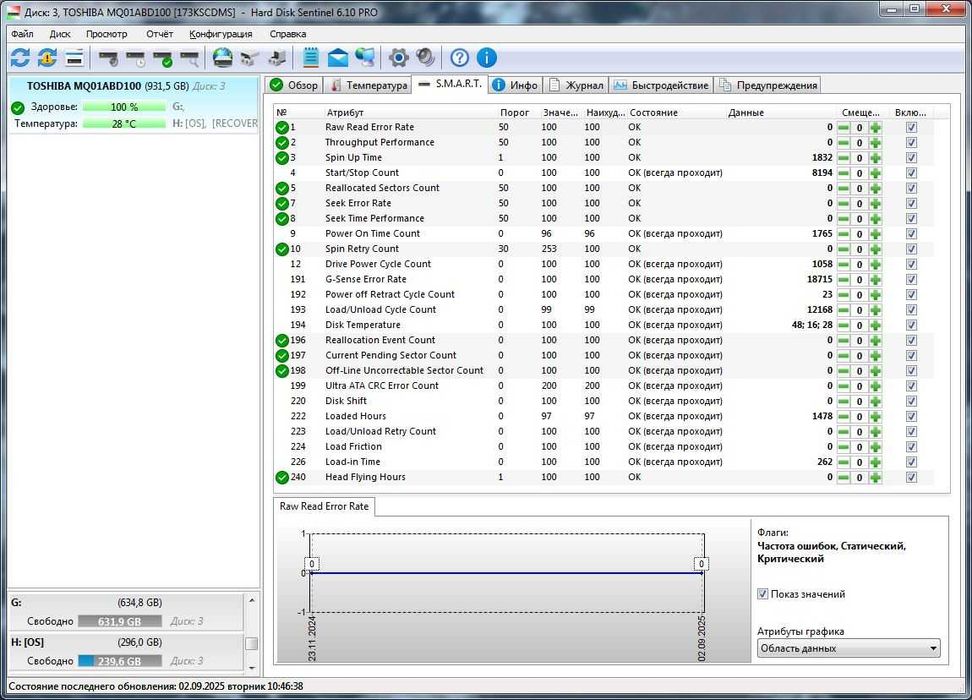Toggle the Throughput Performance enable checkbox
The height and width of the screenshot is (700, 972).
point(911,143)
